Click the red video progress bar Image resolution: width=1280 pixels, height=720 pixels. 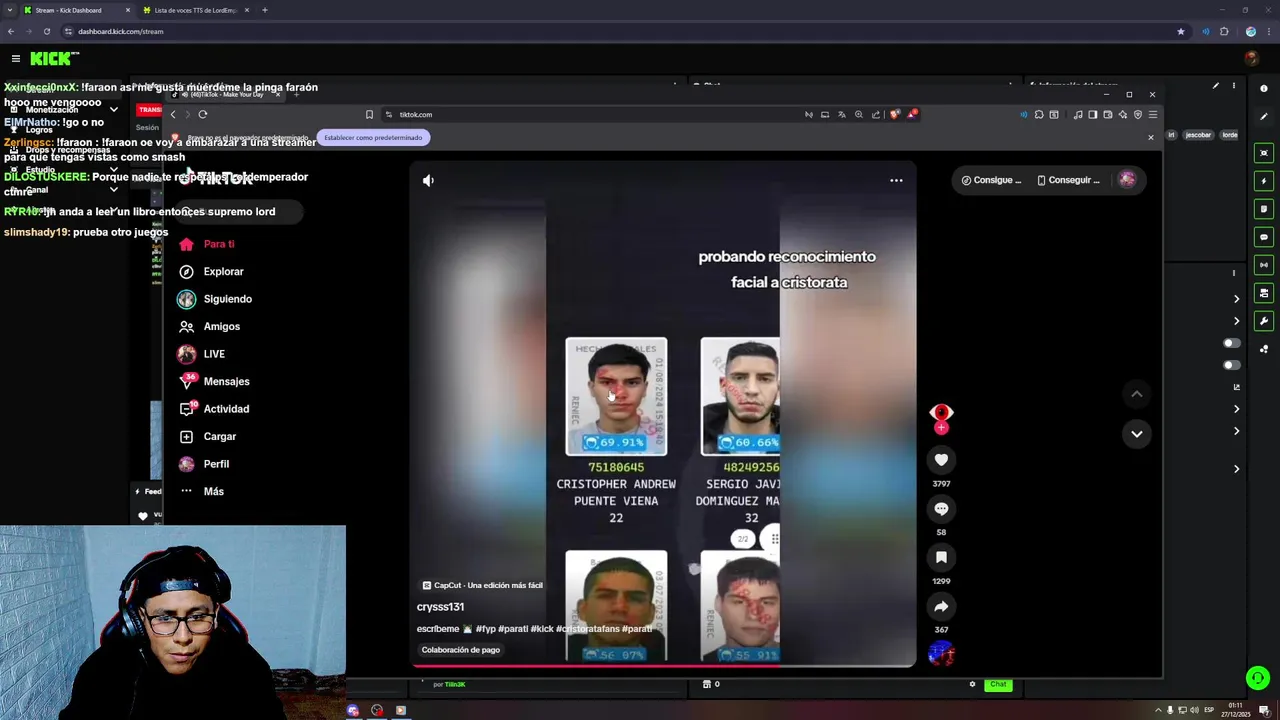coord(664,665)
